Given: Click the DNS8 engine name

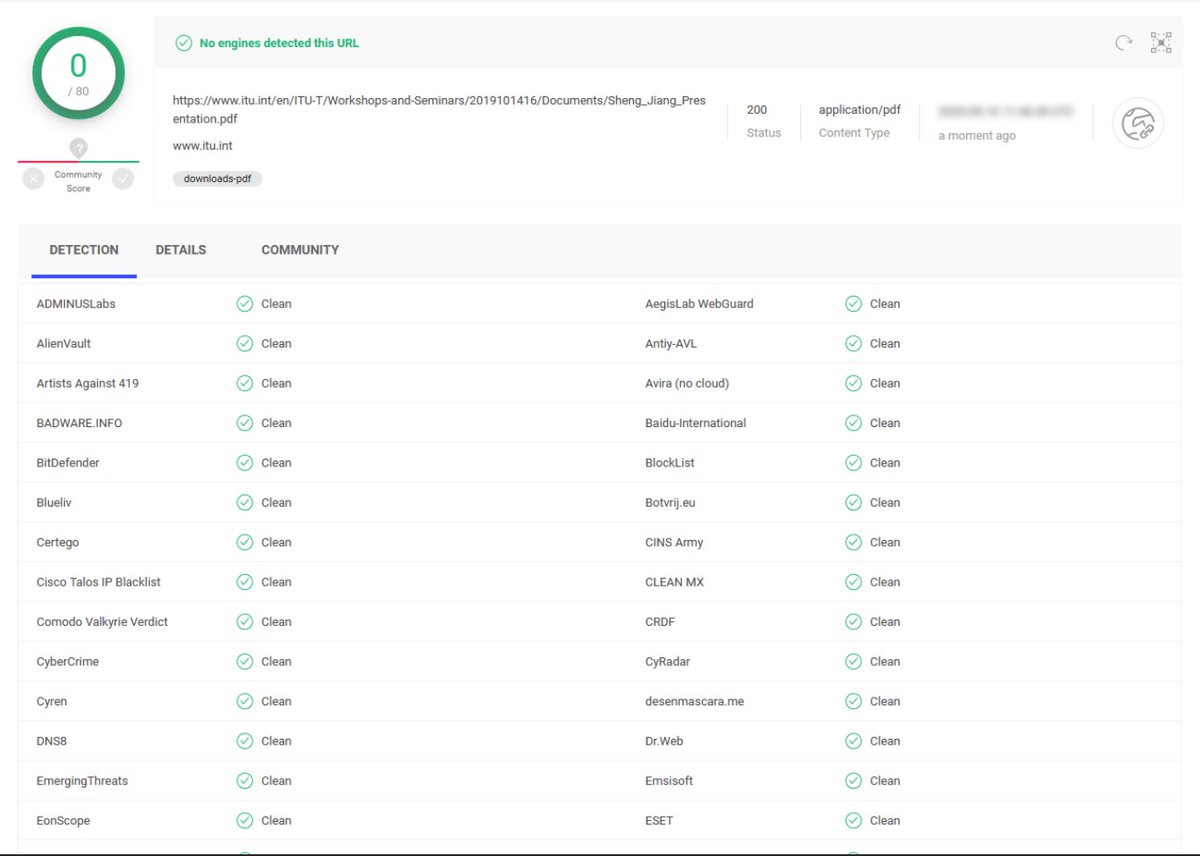Looking at the screenshot, I should coord(52,741).
